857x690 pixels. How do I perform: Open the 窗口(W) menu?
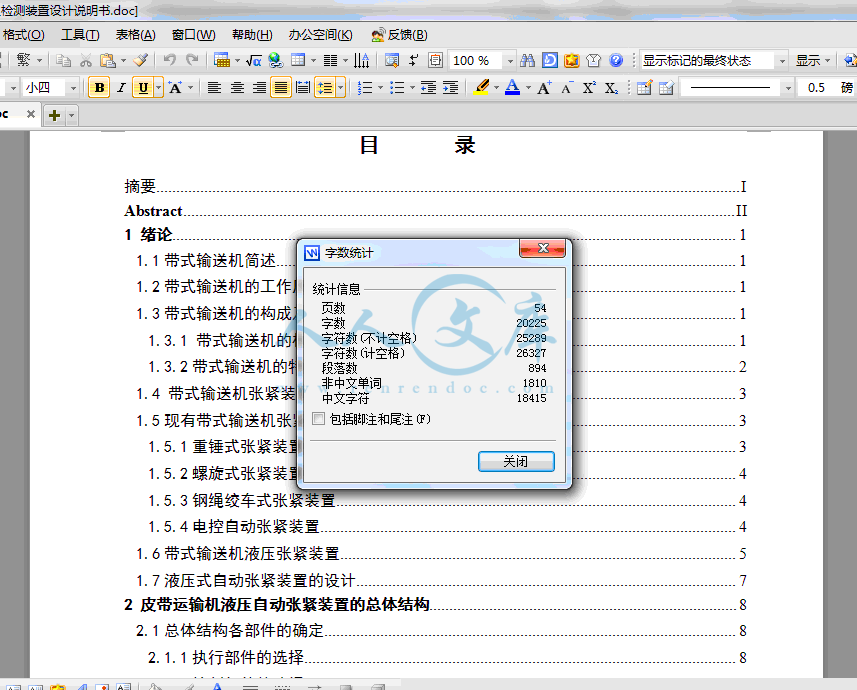point(193,35)
